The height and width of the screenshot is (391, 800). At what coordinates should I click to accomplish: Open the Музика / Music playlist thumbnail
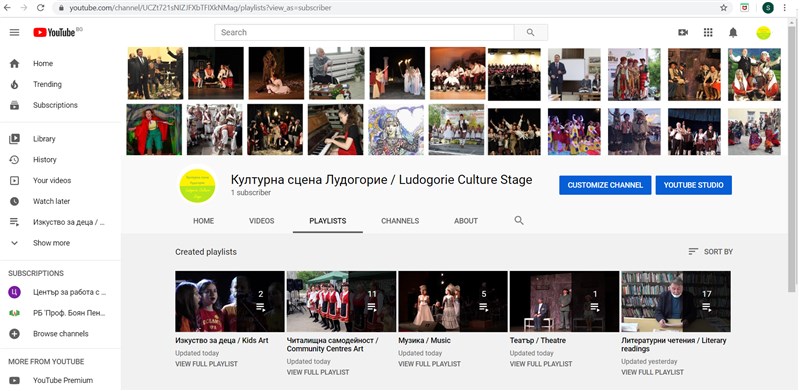tap(453, 301)
